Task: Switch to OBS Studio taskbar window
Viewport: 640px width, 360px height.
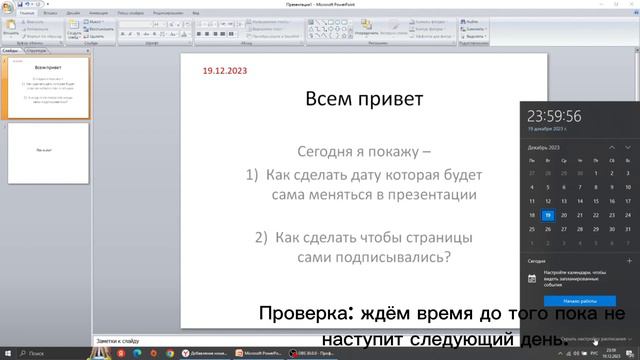Action: (x=311, y=353)
